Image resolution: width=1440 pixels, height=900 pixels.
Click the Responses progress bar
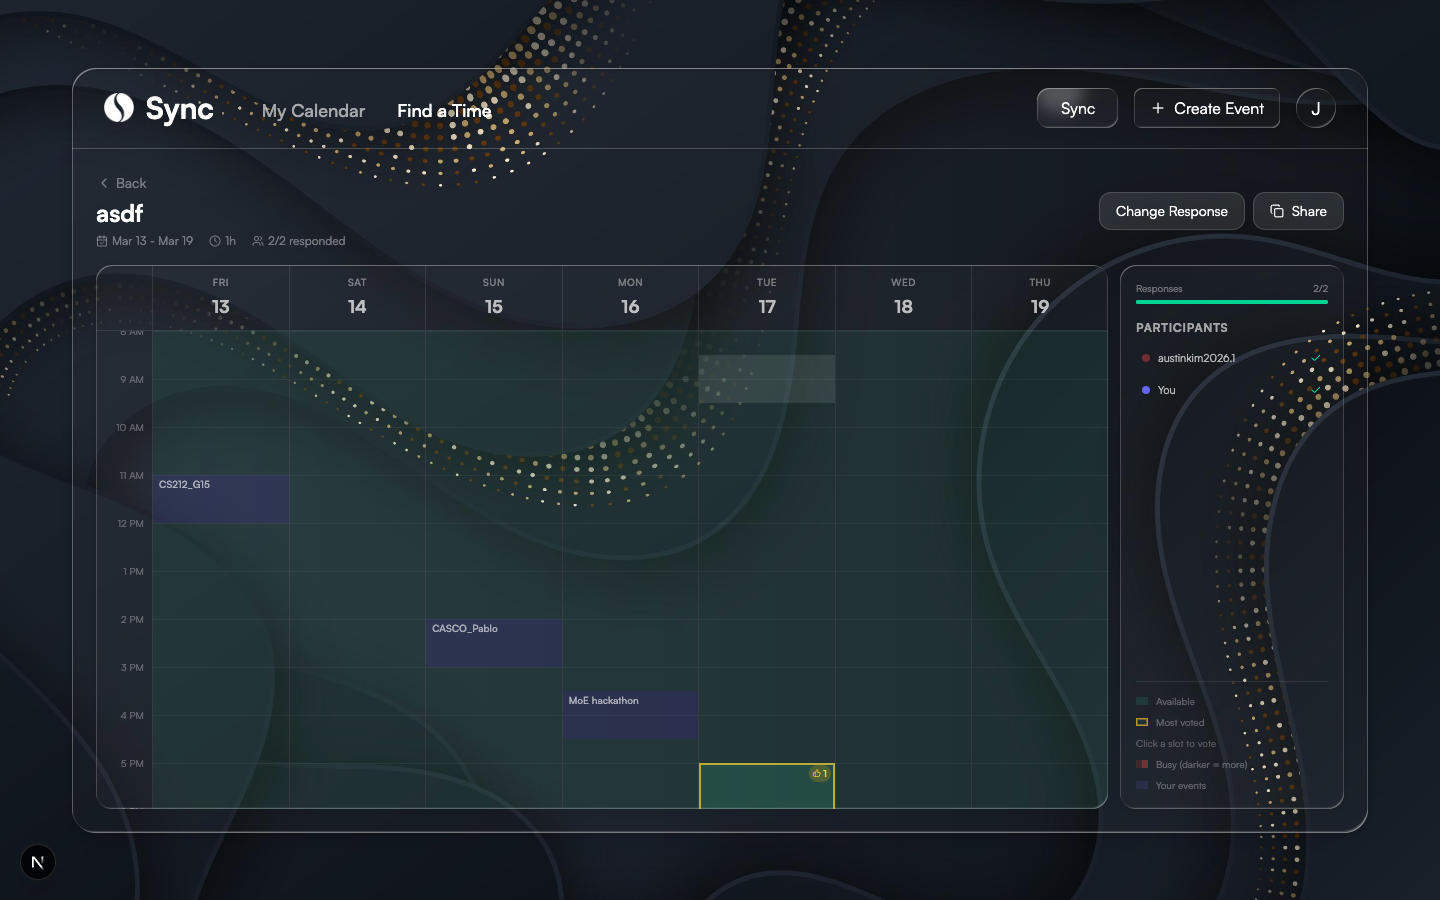coord(1231,301)
